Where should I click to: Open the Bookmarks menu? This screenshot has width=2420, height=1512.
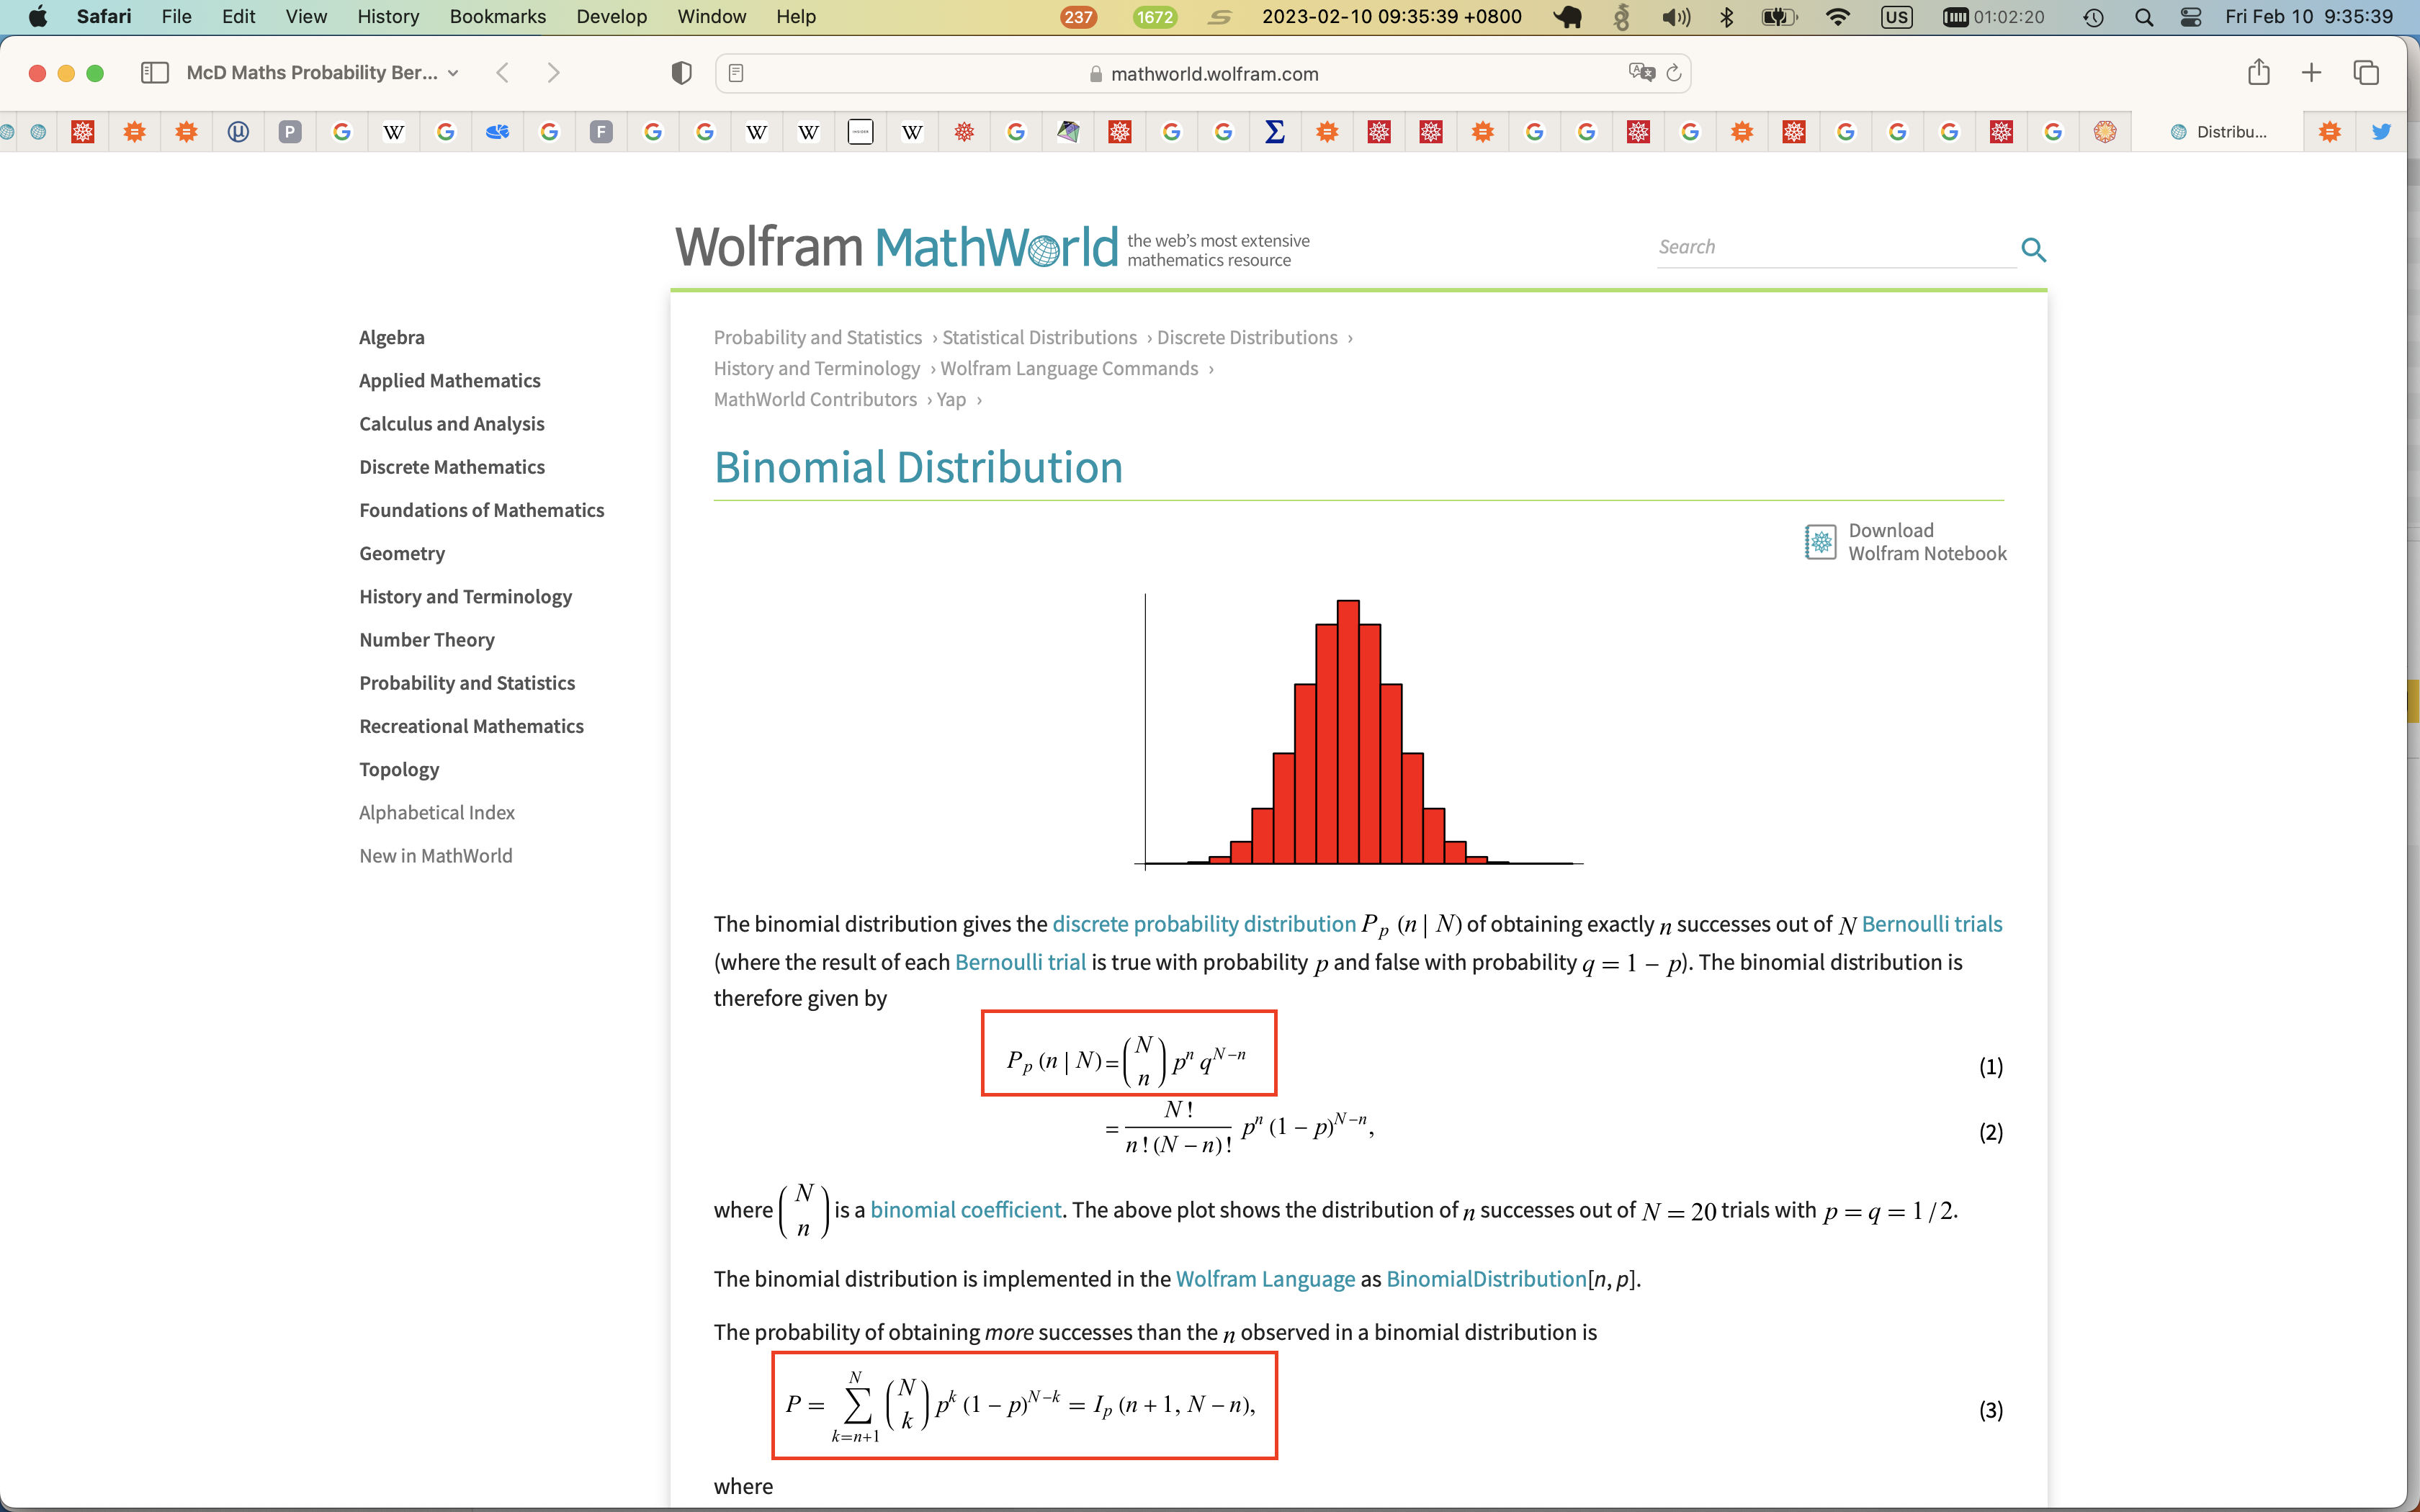497,17
